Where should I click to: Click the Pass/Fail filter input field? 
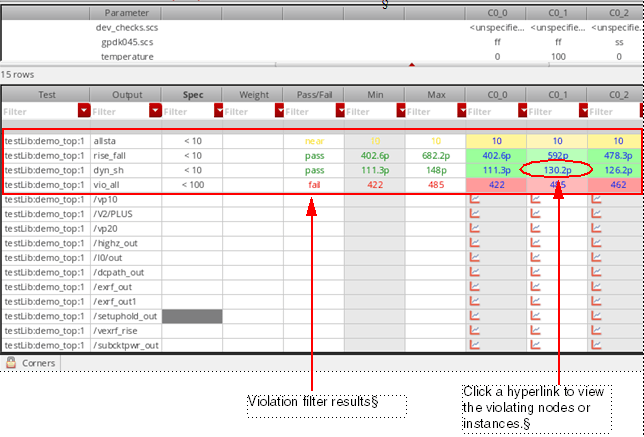(x=310, y=111)
